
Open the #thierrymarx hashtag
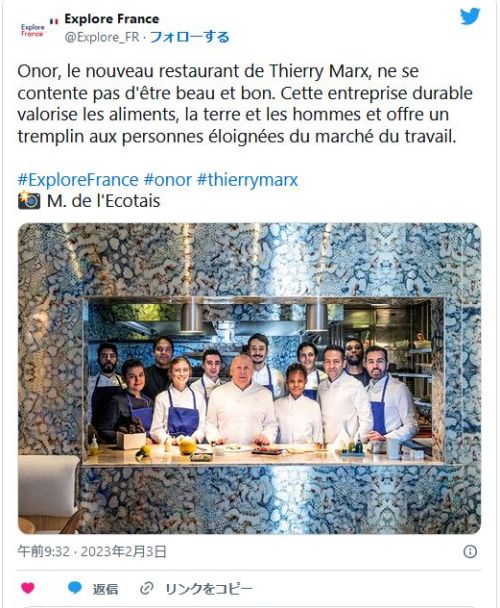point(247,180)
